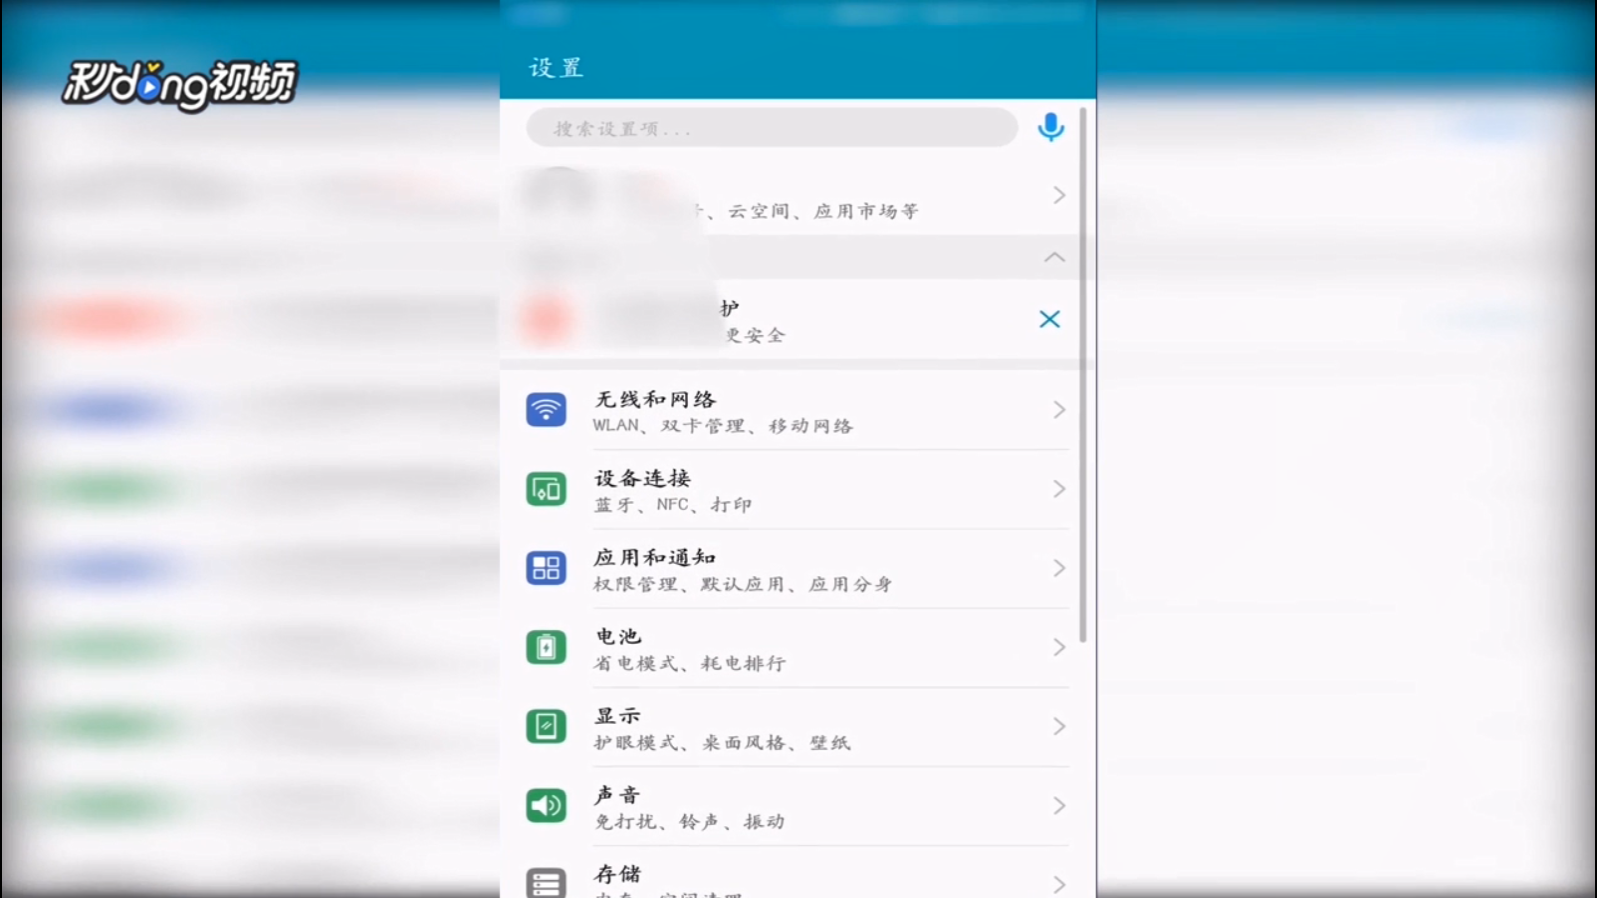Select the 显示 menu entry

[x=797, y=726]
